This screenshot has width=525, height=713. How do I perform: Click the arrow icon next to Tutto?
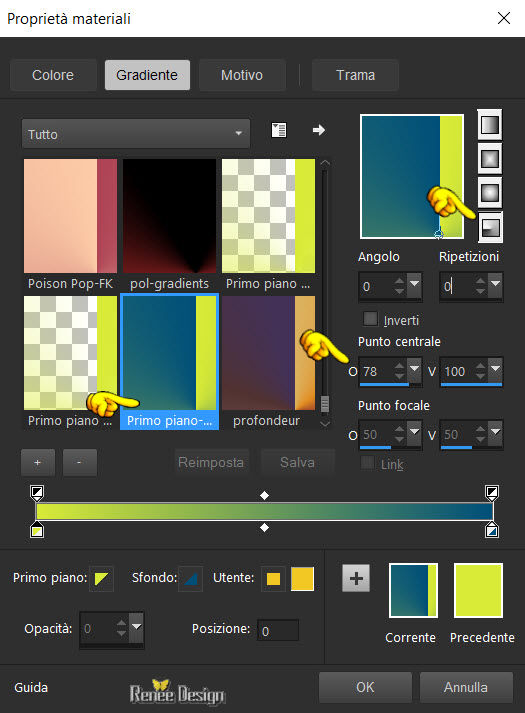tap(319, 130)
